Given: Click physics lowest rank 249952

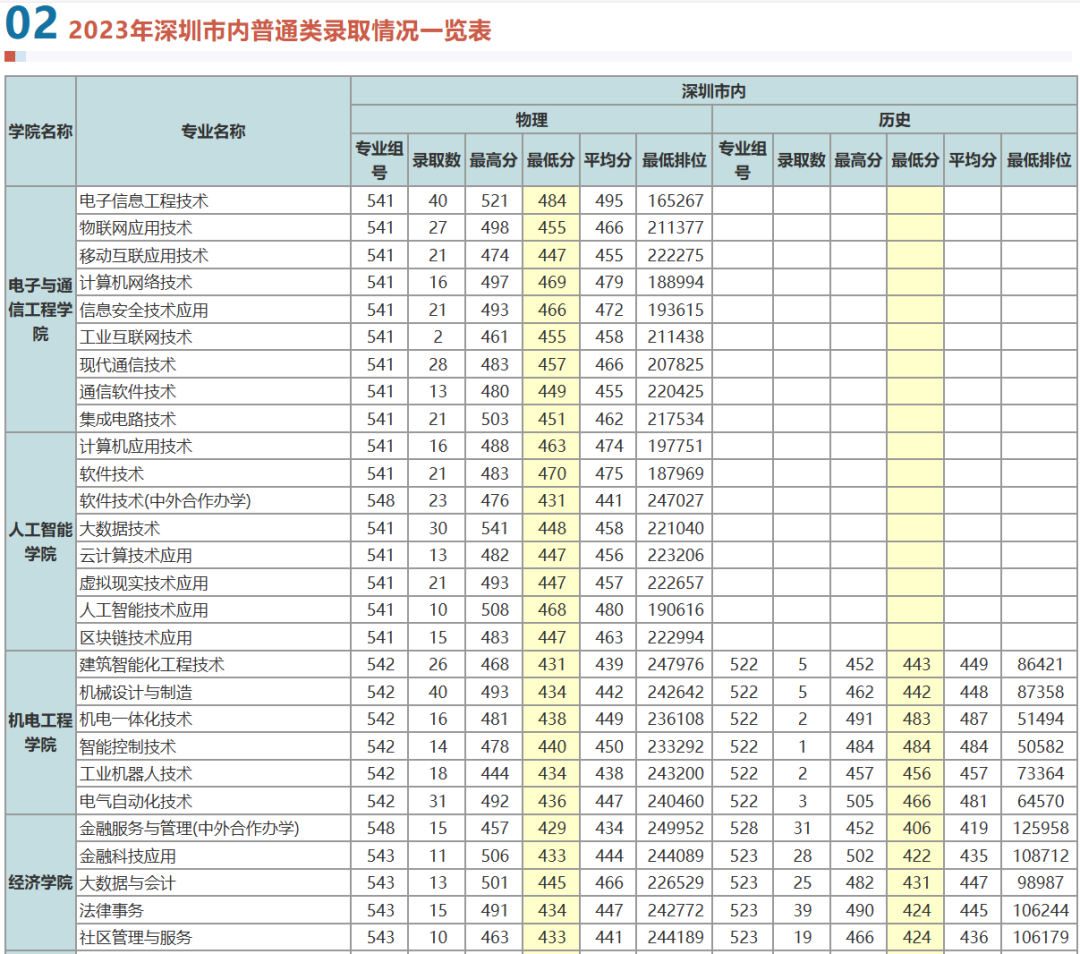Looking at the screenshot, I should (x=675, y=828).
